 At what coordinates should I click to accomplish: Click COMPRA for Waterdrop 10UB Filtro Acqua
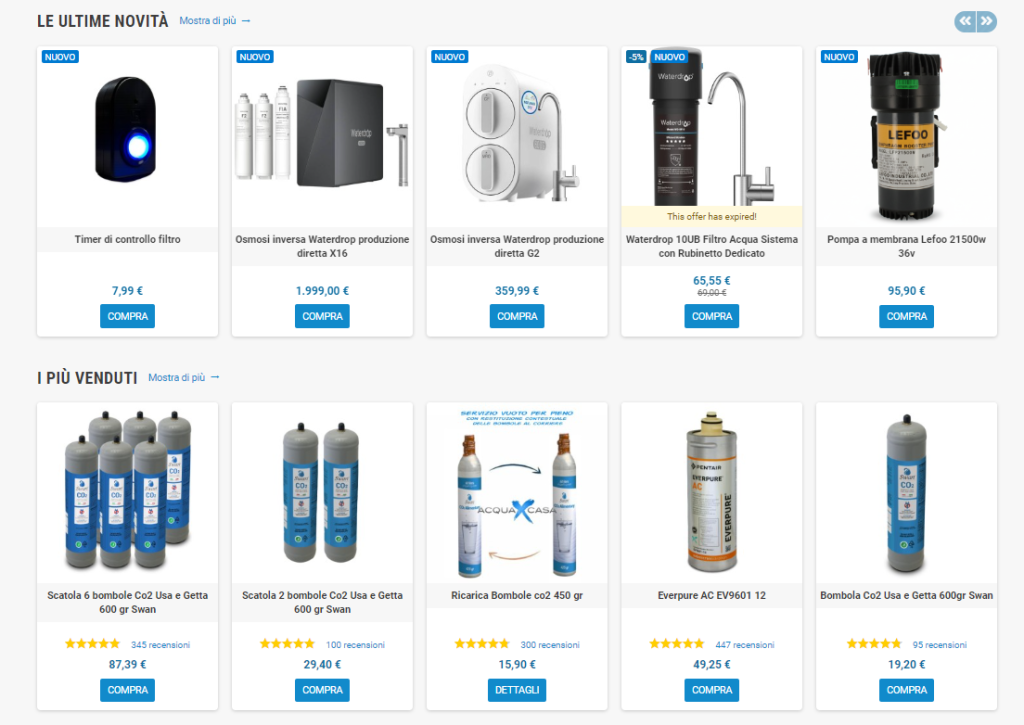712,316
